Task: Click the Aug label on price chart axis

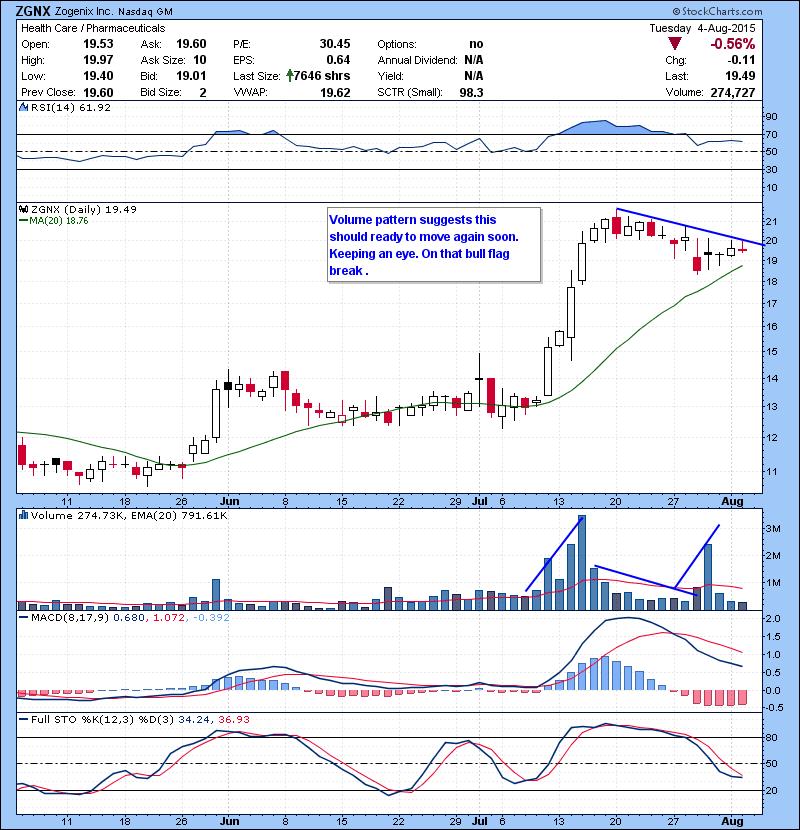Action: [x=733, y=501]
